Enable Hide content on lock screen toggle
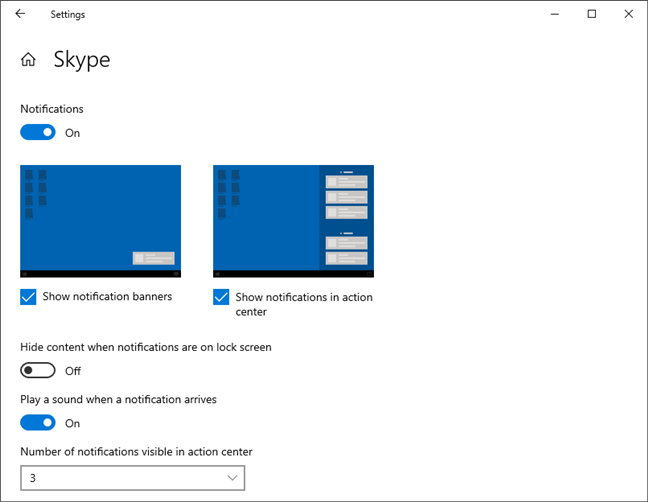 click(38, 370)
